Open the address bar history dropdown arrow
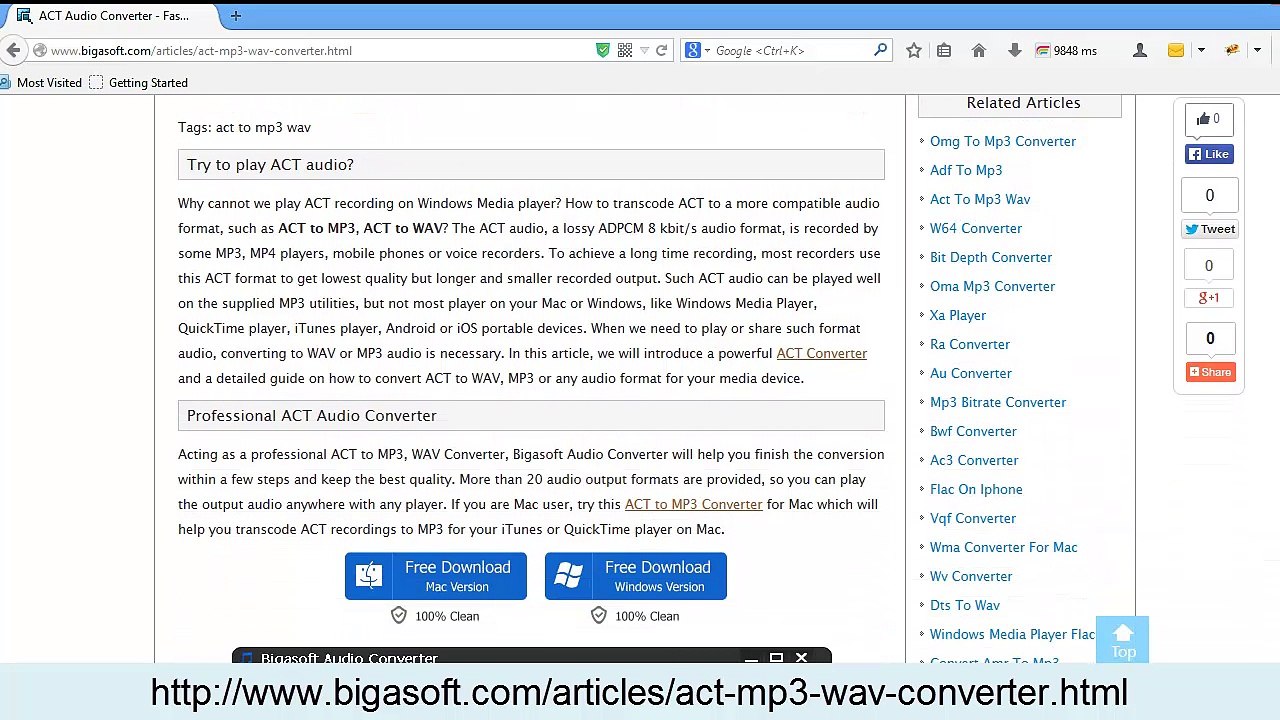 pos(644,50)
